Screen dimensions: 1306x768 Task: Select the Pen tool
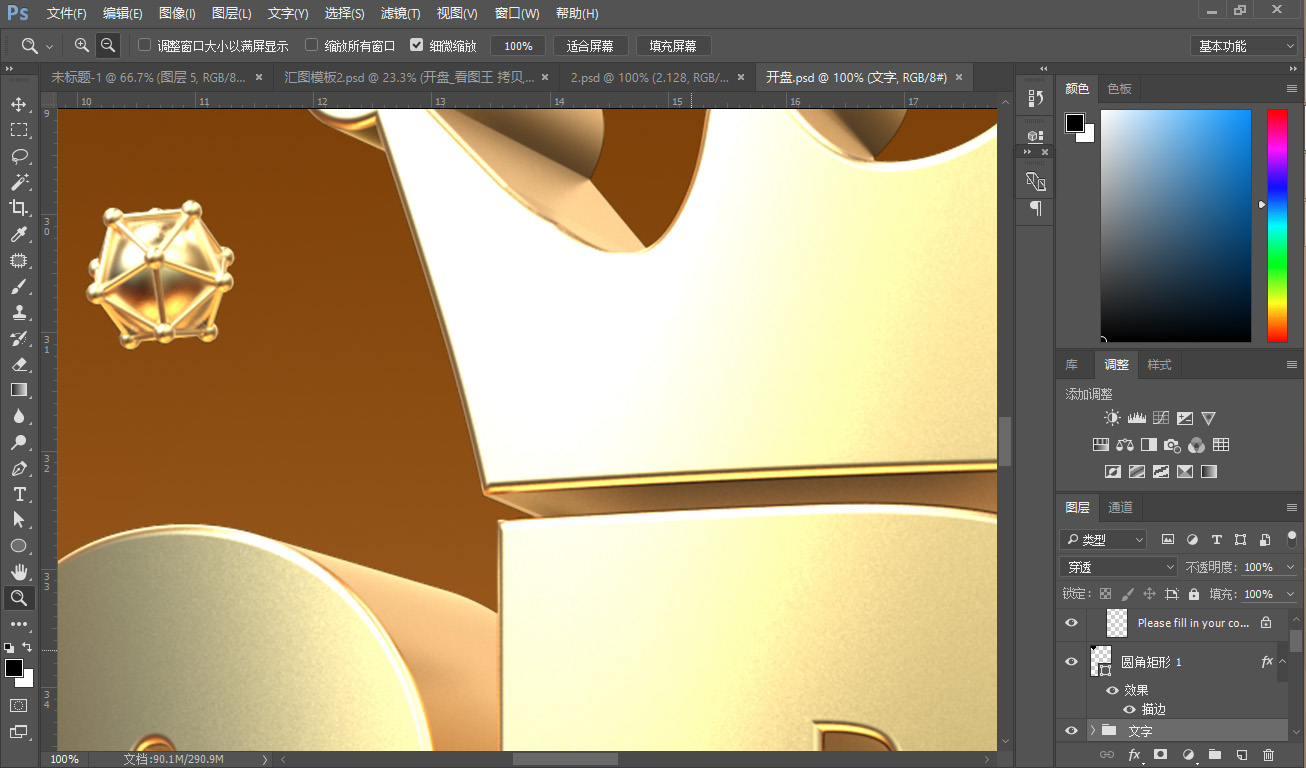[x=18, y=468]
